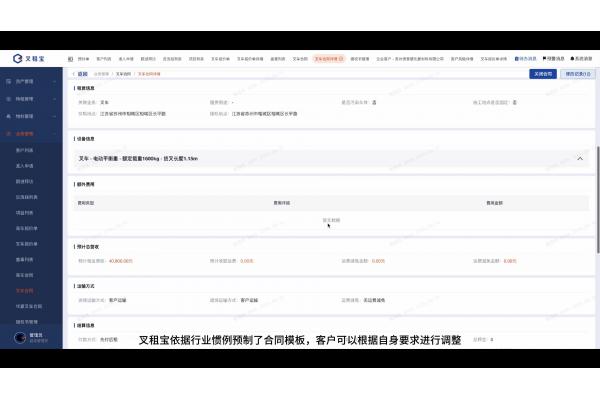Viewport: 600px width, 400px height.
Task: Collapse the 叉车 电动平衡重 equipment panel
Action: point(580,158)
